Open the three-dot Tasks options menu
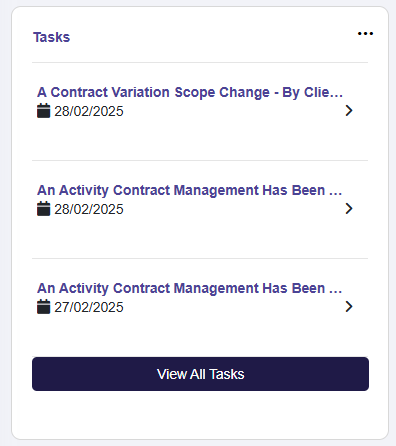This screenshot has width=396, height=446. (365, 33)
